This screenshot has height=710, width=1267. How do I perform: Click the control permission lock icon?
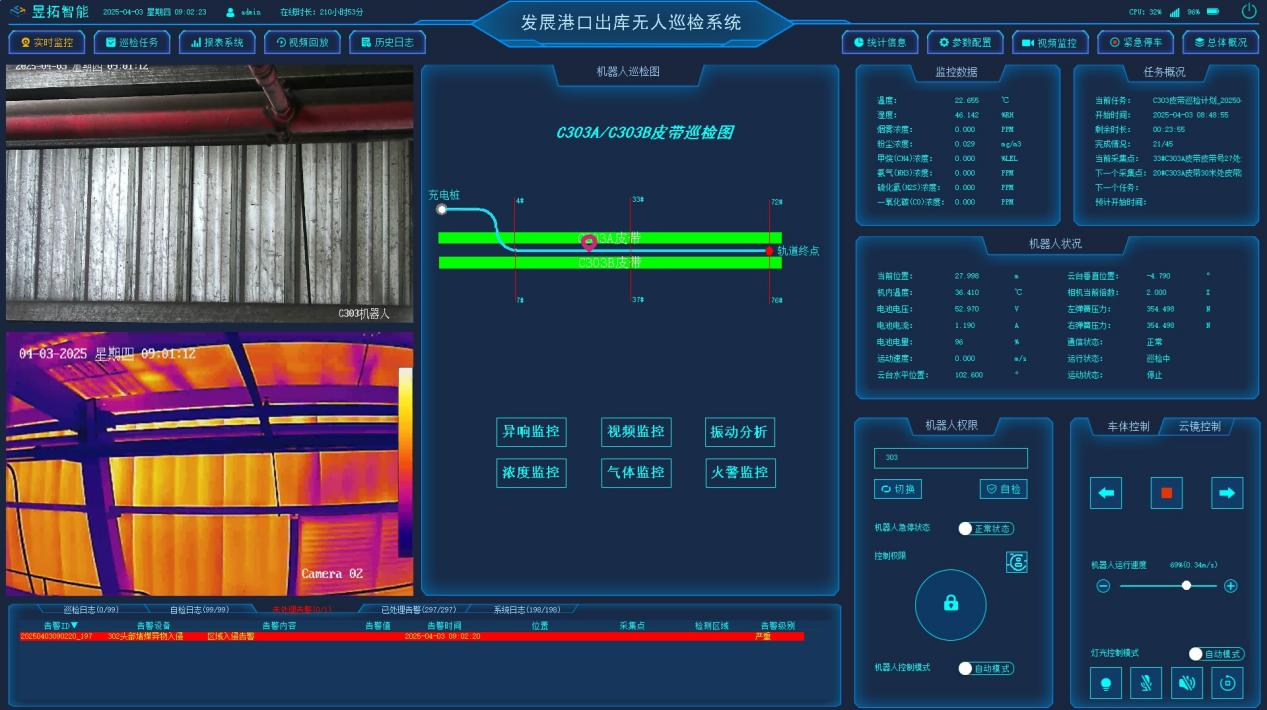(x=950, y=605)
